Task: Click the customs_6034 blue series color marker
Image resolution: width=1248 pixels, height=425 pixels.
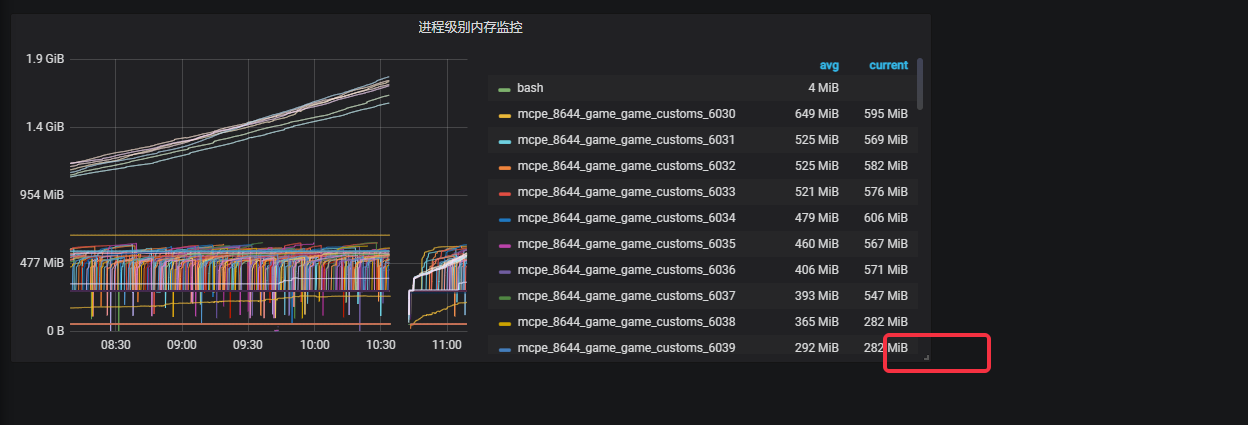Action: point(505,219)
